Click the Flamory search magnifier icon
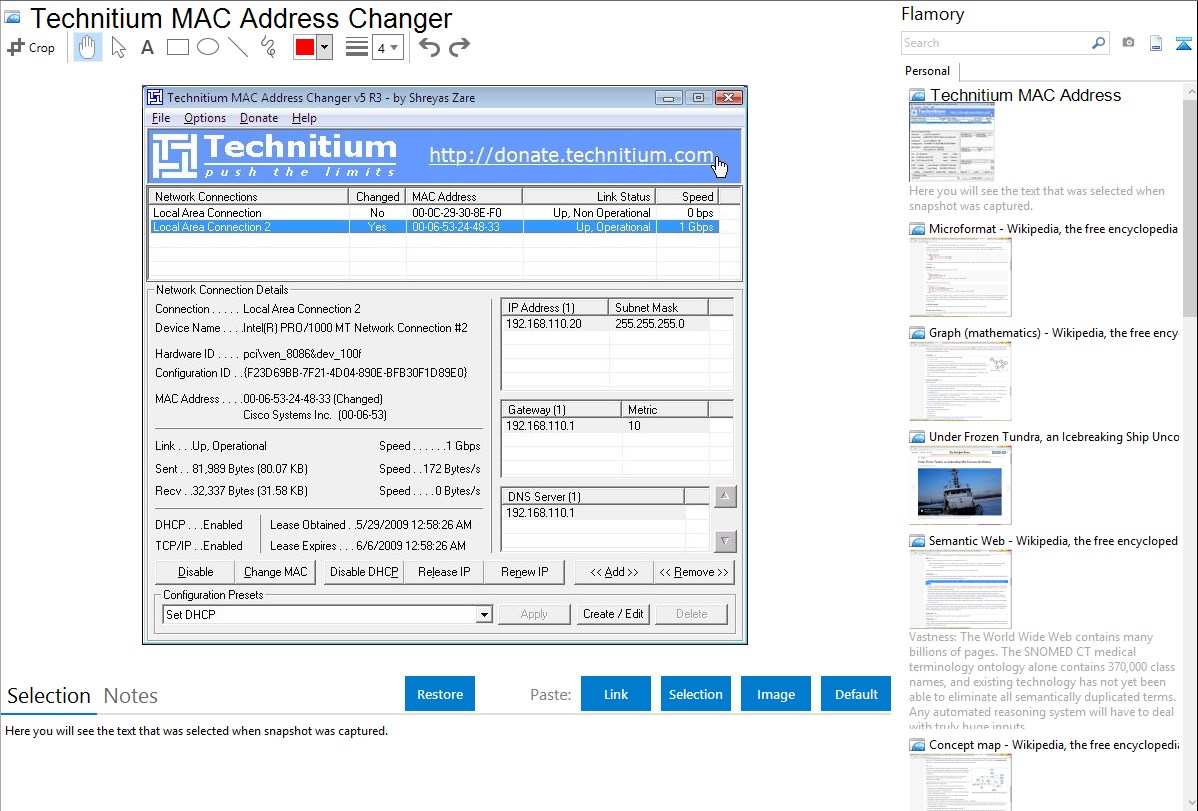The width and height of the screenshot is (1198, 811). [1098, 43]
